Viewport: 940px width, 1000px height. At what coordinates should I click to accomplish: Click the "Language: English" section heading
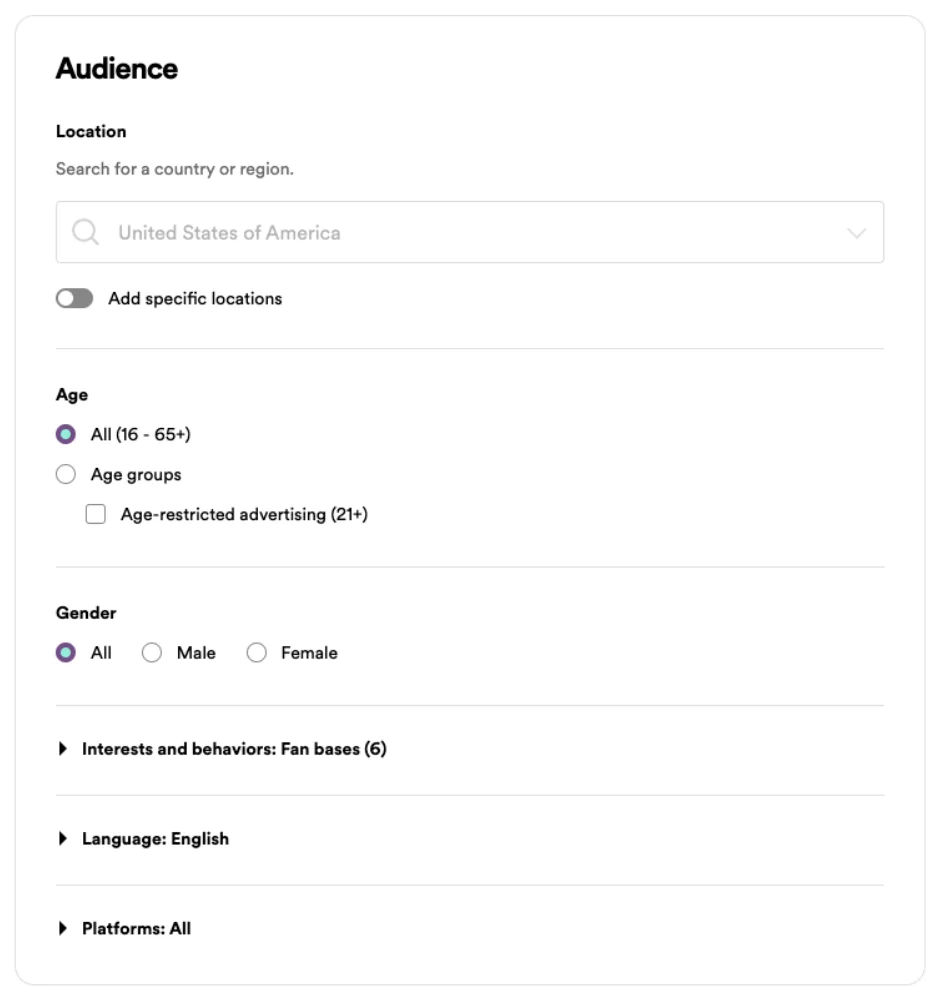tap(155, 839)
